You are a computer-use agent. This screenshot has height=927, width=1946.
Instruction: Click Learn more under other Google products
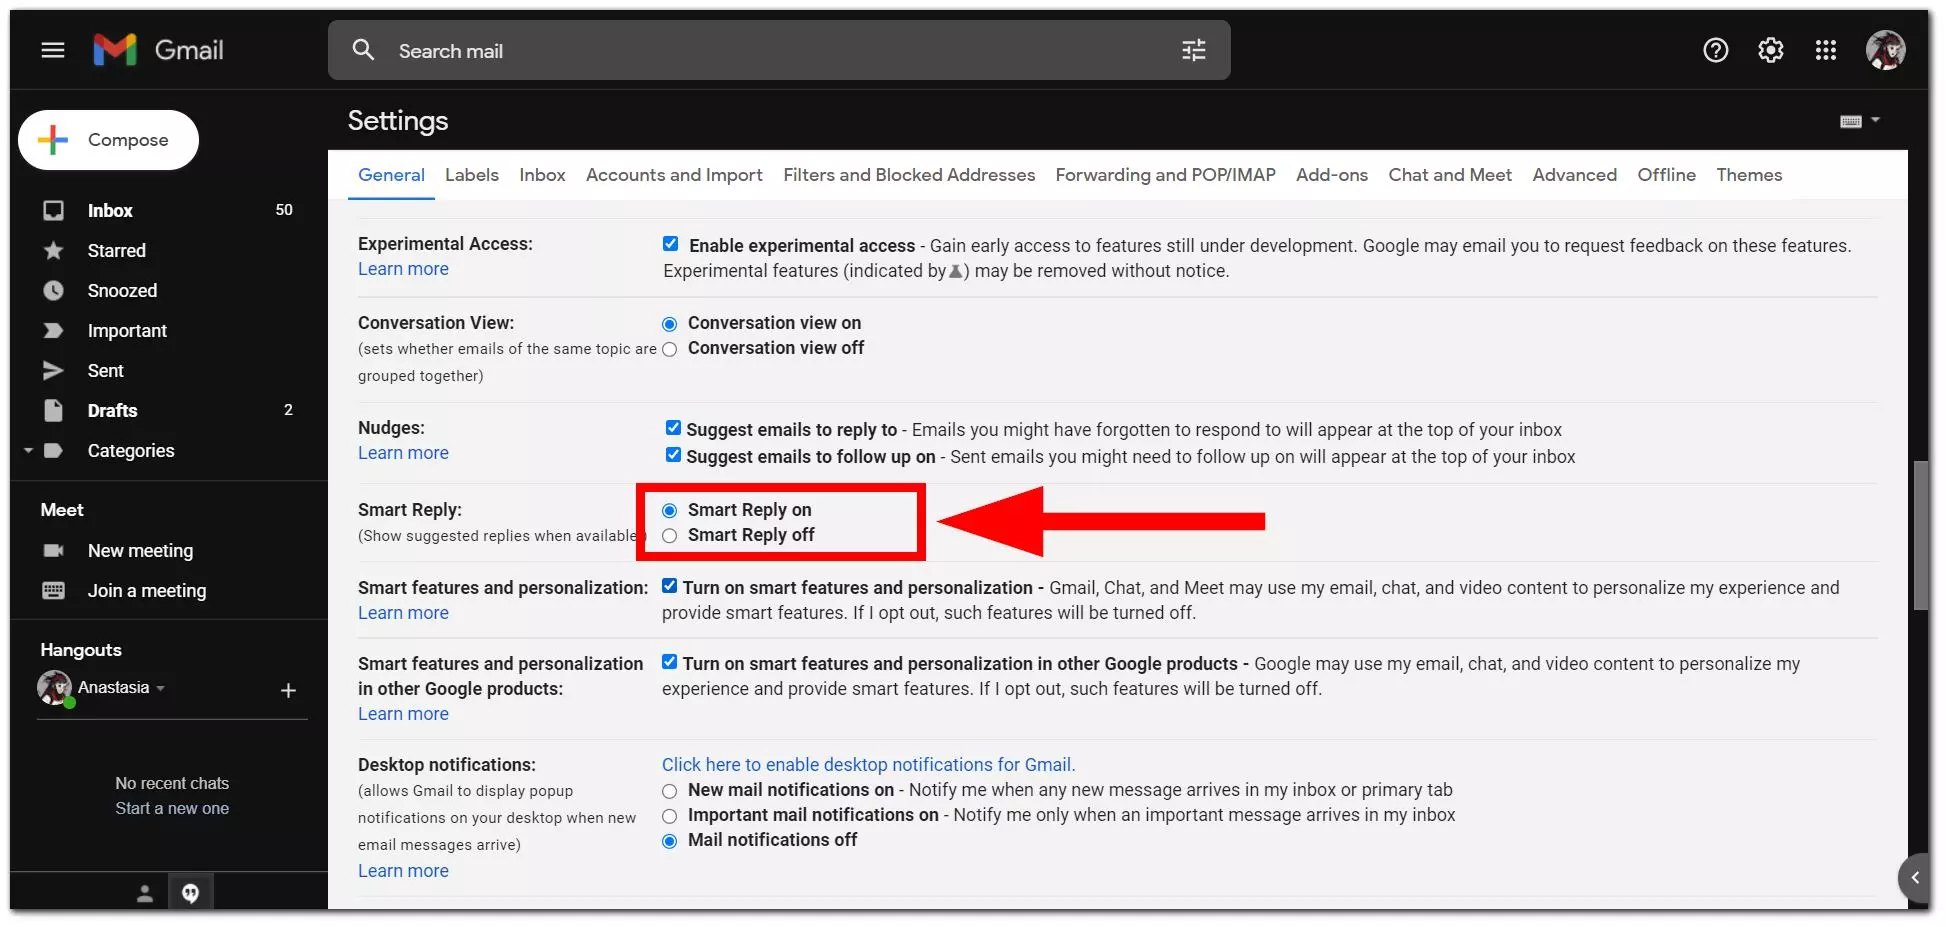[403, 714]
